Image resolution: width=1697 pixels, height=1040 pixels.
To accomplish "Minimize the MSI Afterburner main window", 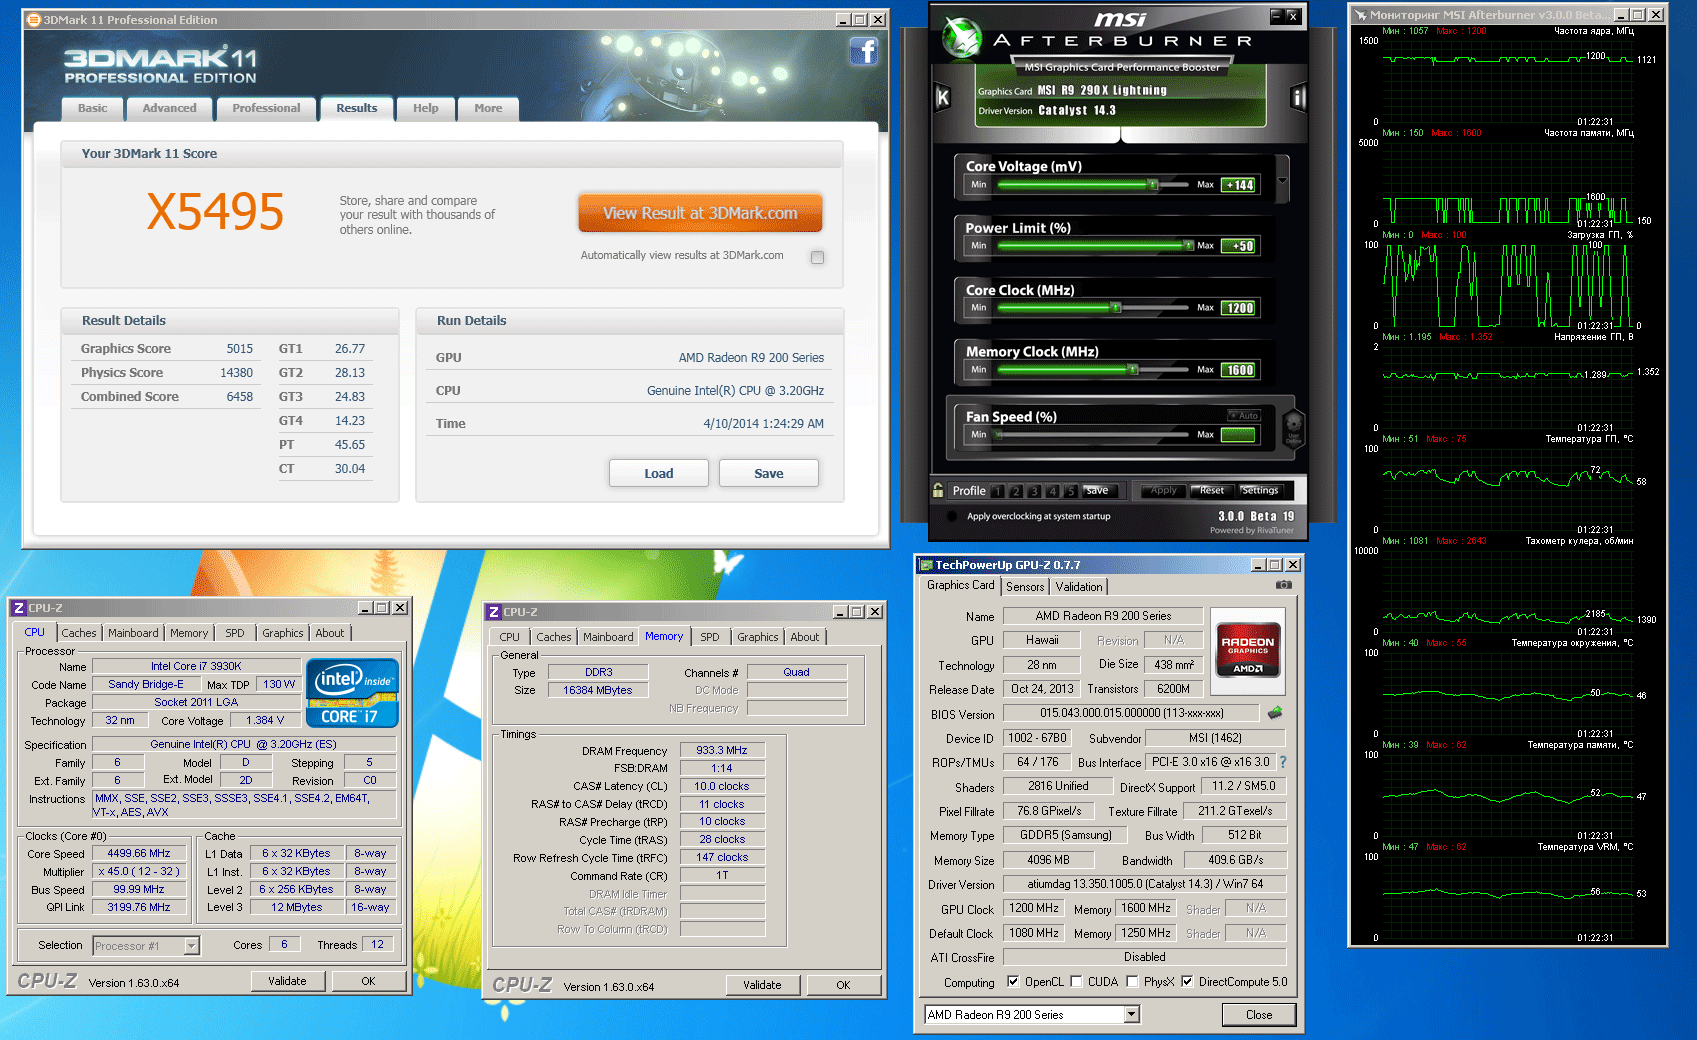I will 1275,16.
